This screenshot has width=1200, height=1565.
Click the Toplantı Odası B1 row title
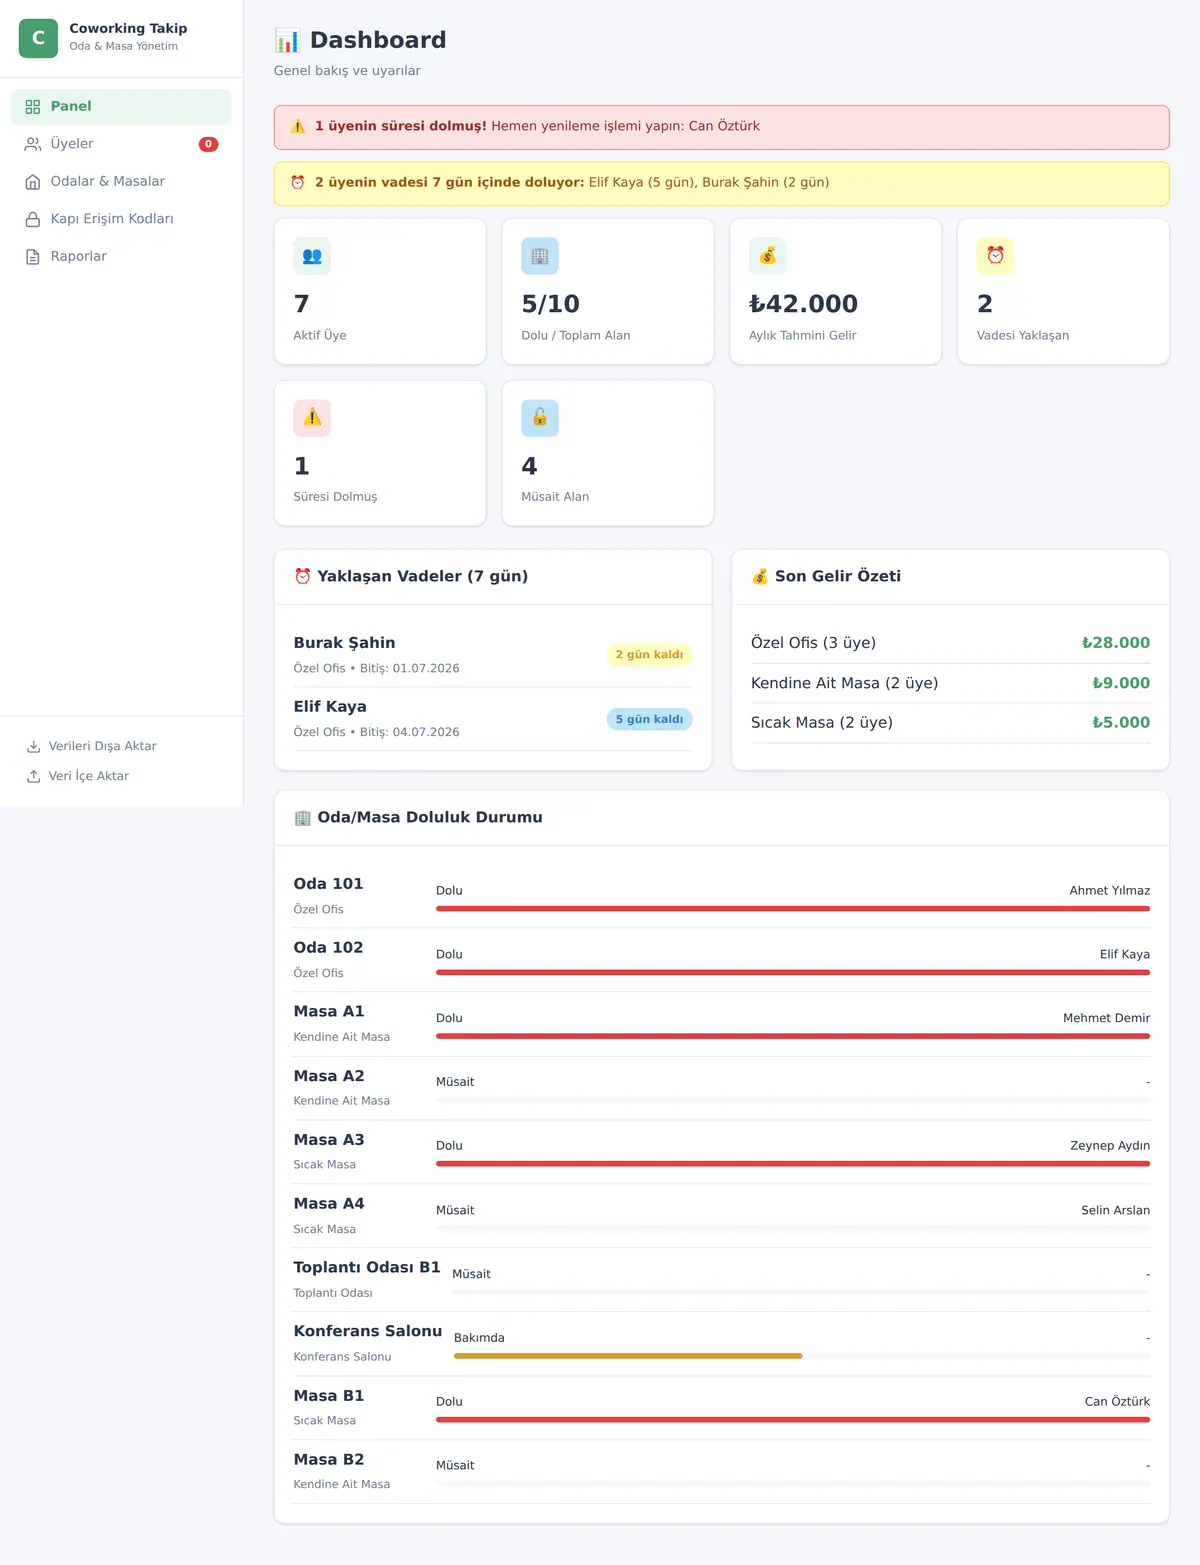click(x=367, y=1268)
